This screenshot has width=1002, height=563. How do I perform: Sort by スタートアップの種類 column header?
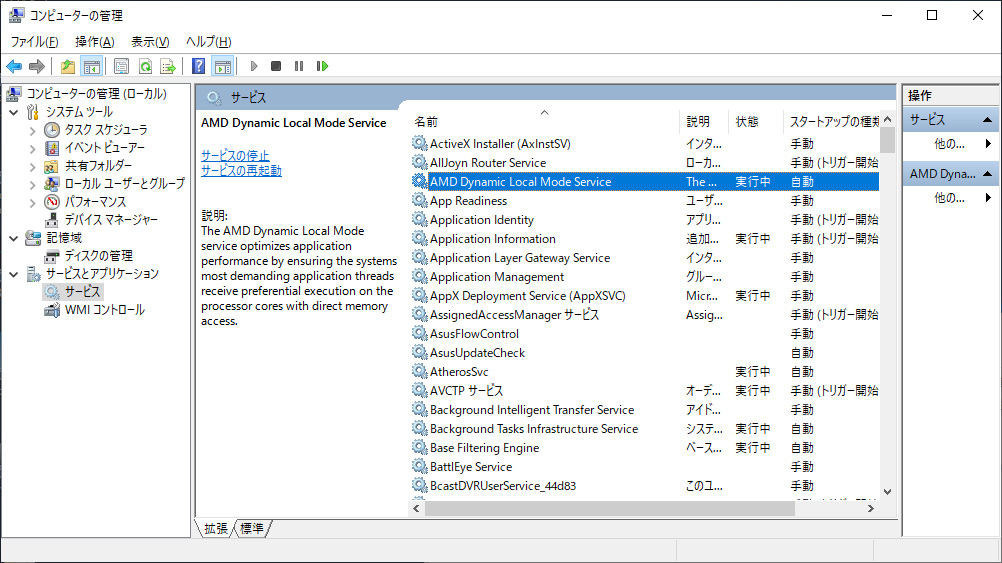(x=831, y=121)
